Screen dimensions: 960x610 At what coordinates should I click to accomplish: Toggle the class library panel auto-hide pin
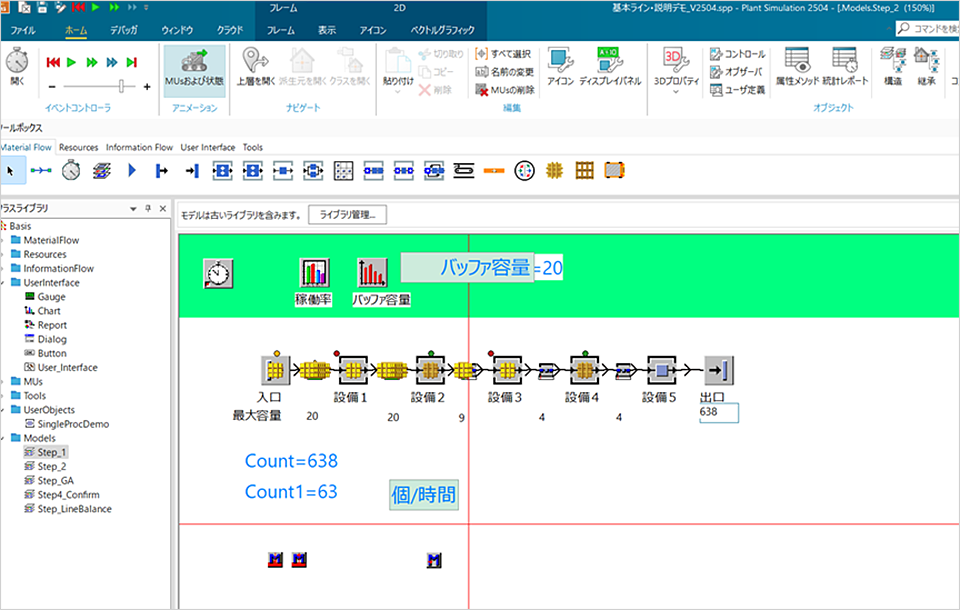(148, 208)
